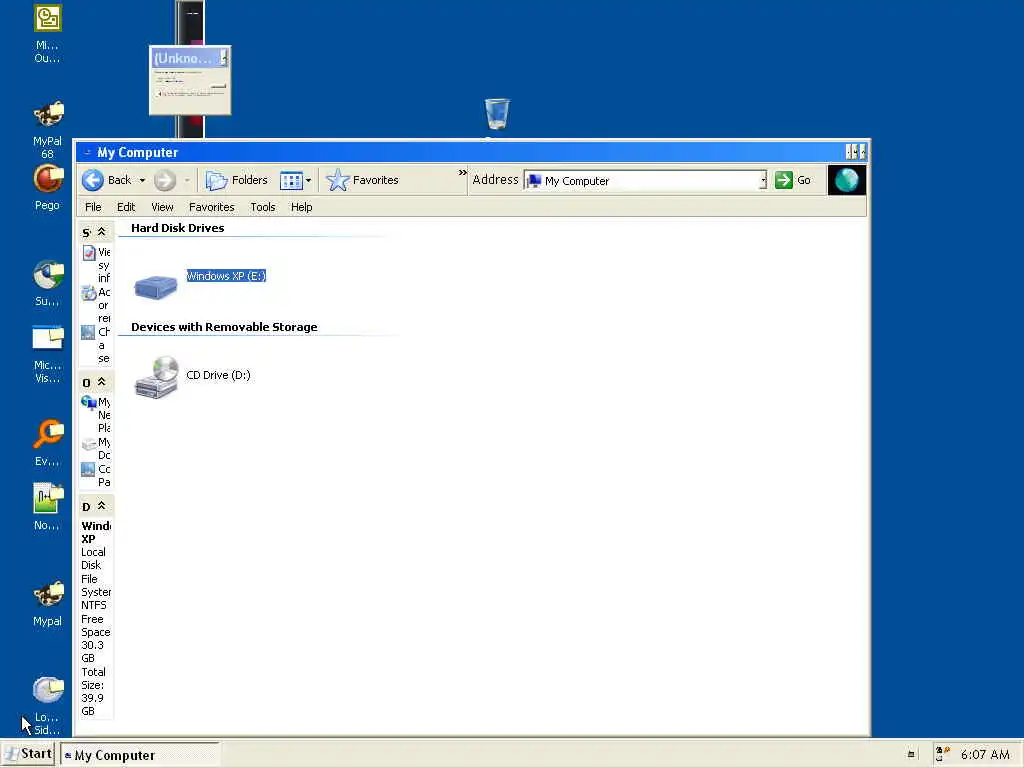Open the File menu
This screenshot has height=768, width=1024.
pos(93,207)
